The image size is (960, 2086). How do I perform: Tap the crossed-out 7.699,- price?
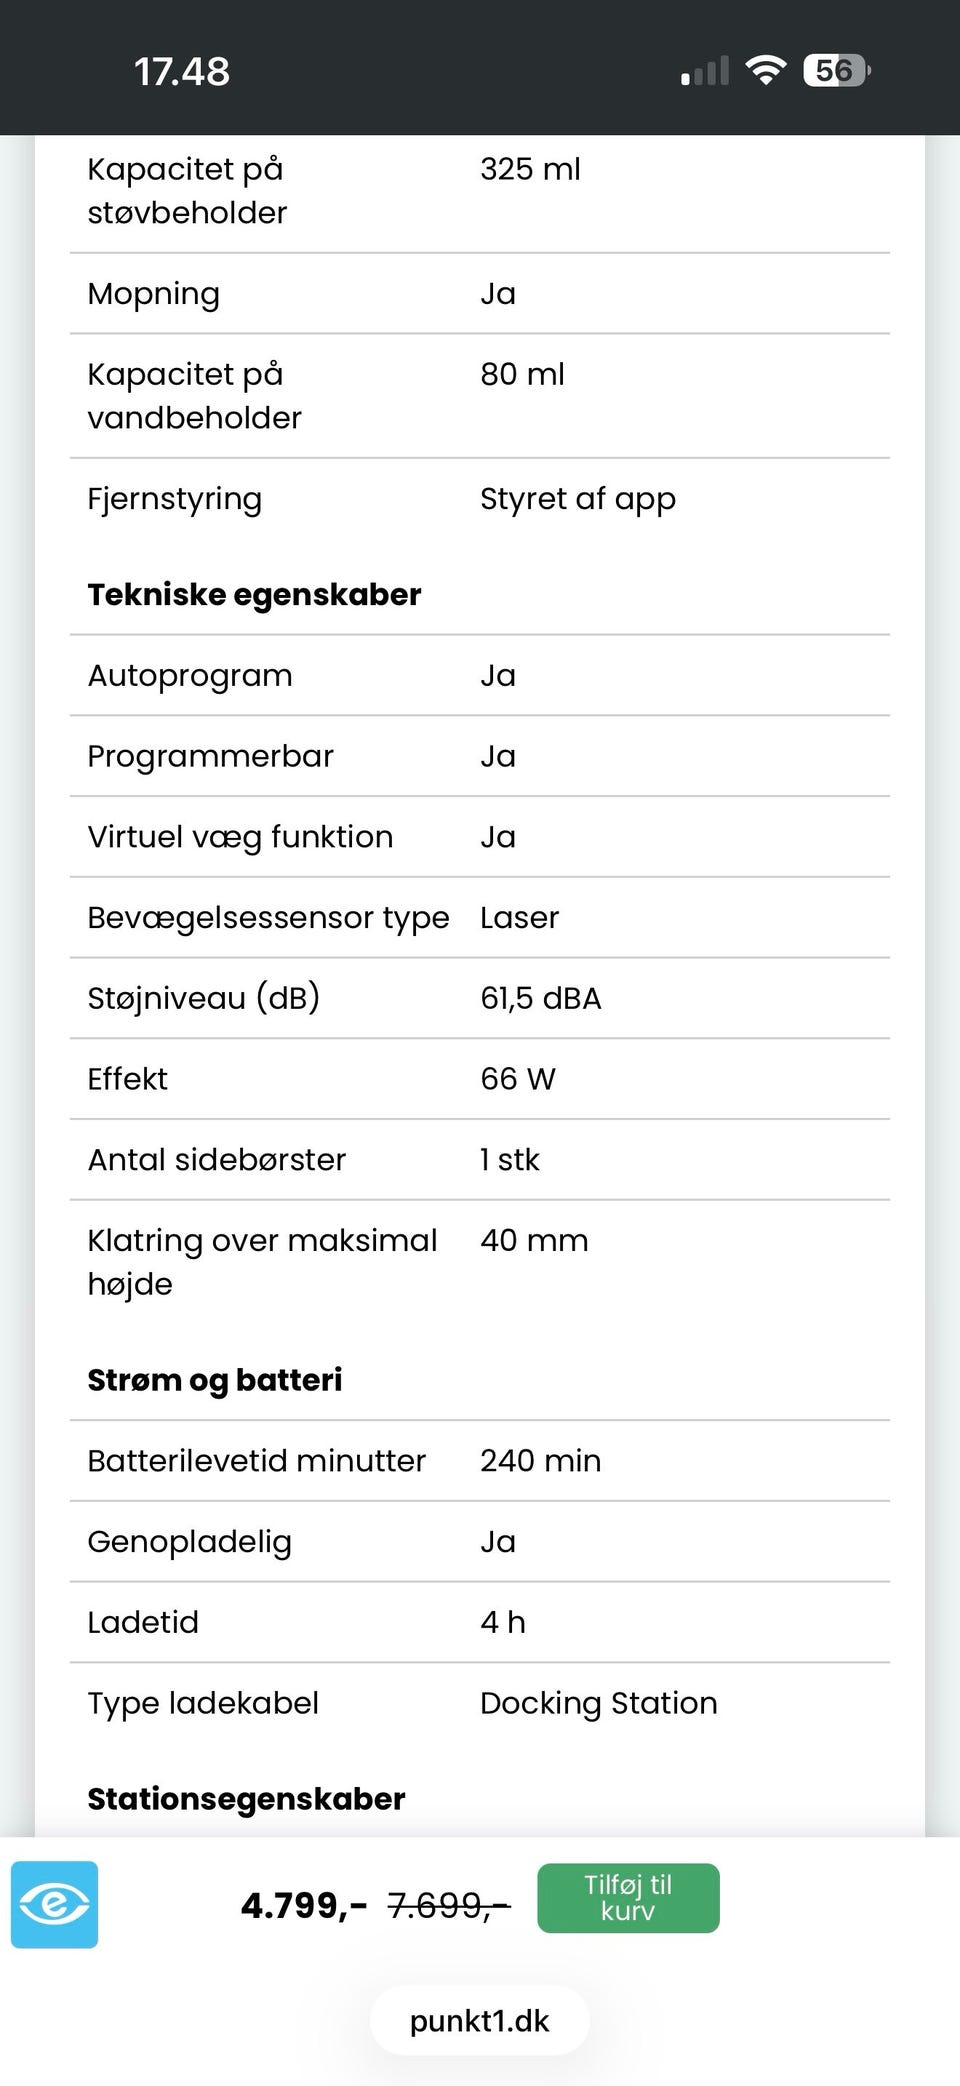(x=448, y=1906)
